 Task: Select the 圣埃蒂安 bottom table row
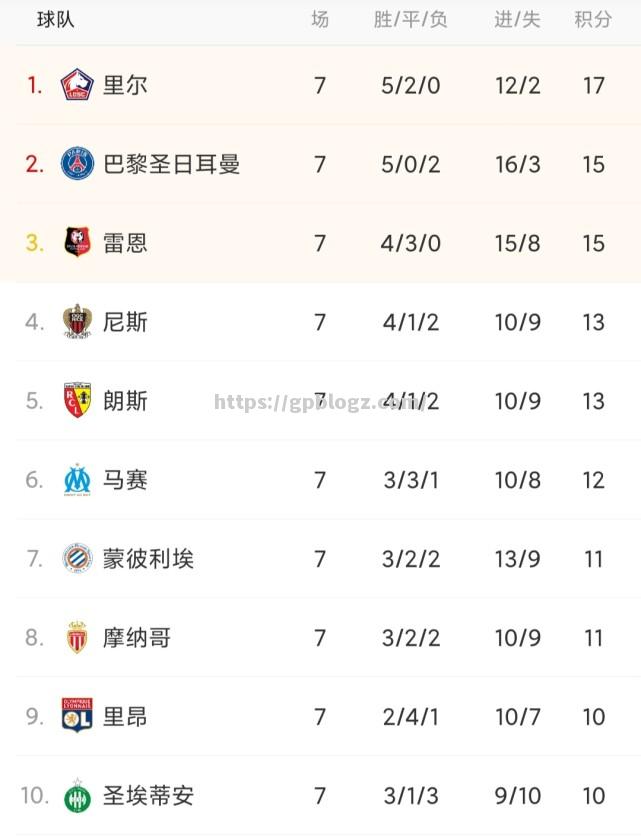(320, 796)
